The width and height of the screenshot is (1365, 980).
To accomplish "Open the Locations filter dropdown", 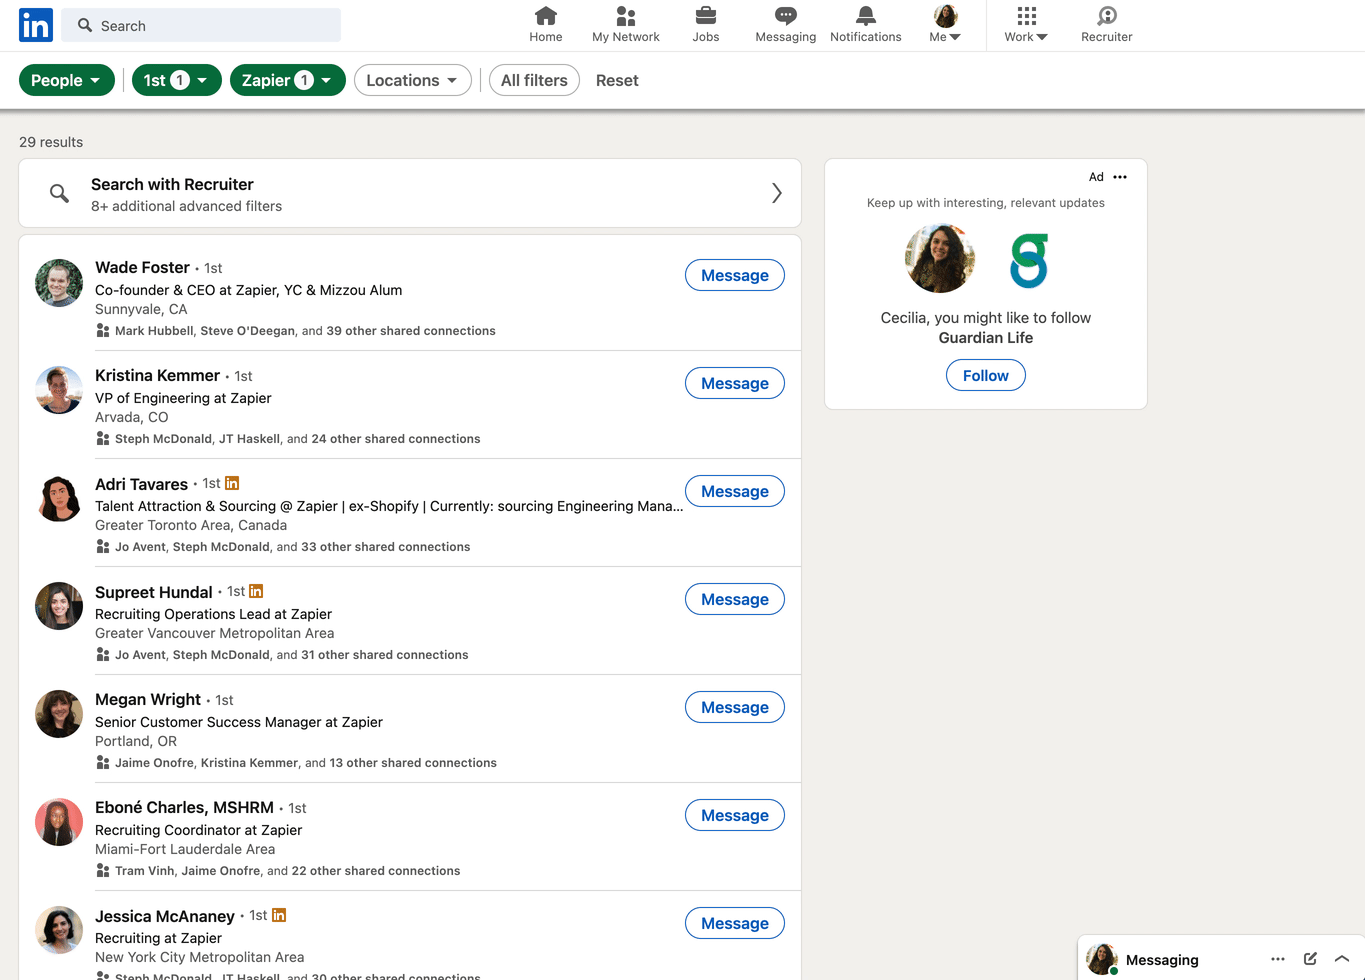I will tap(413, 80).
